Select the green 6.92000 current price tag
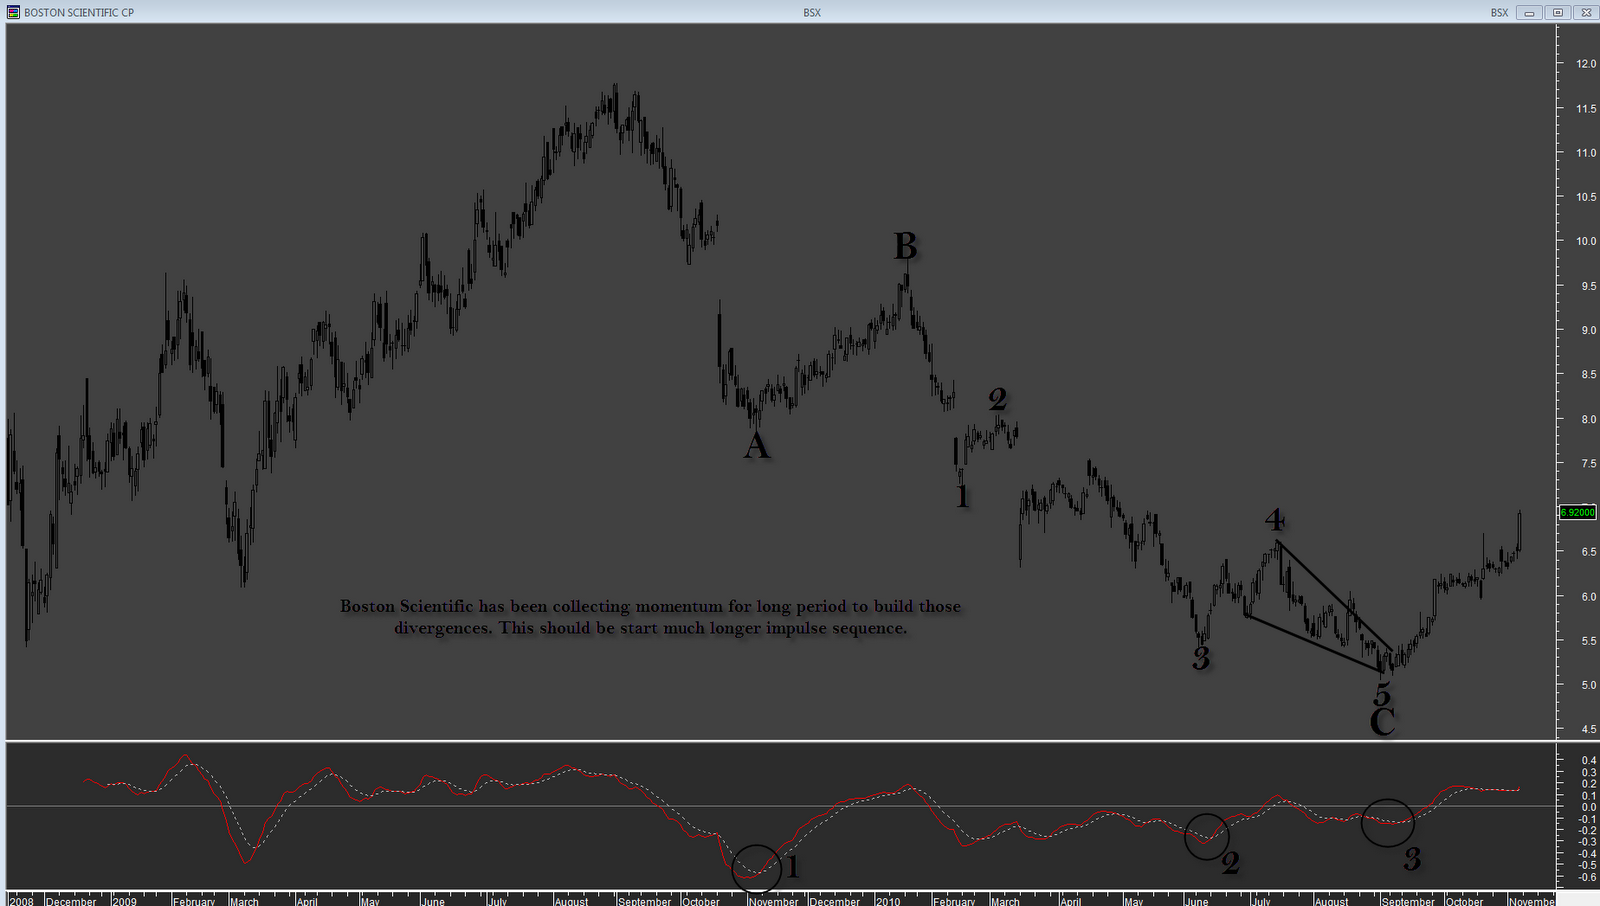The height and width of the screenshot is (906, 1600). (x=1578, y=512)
